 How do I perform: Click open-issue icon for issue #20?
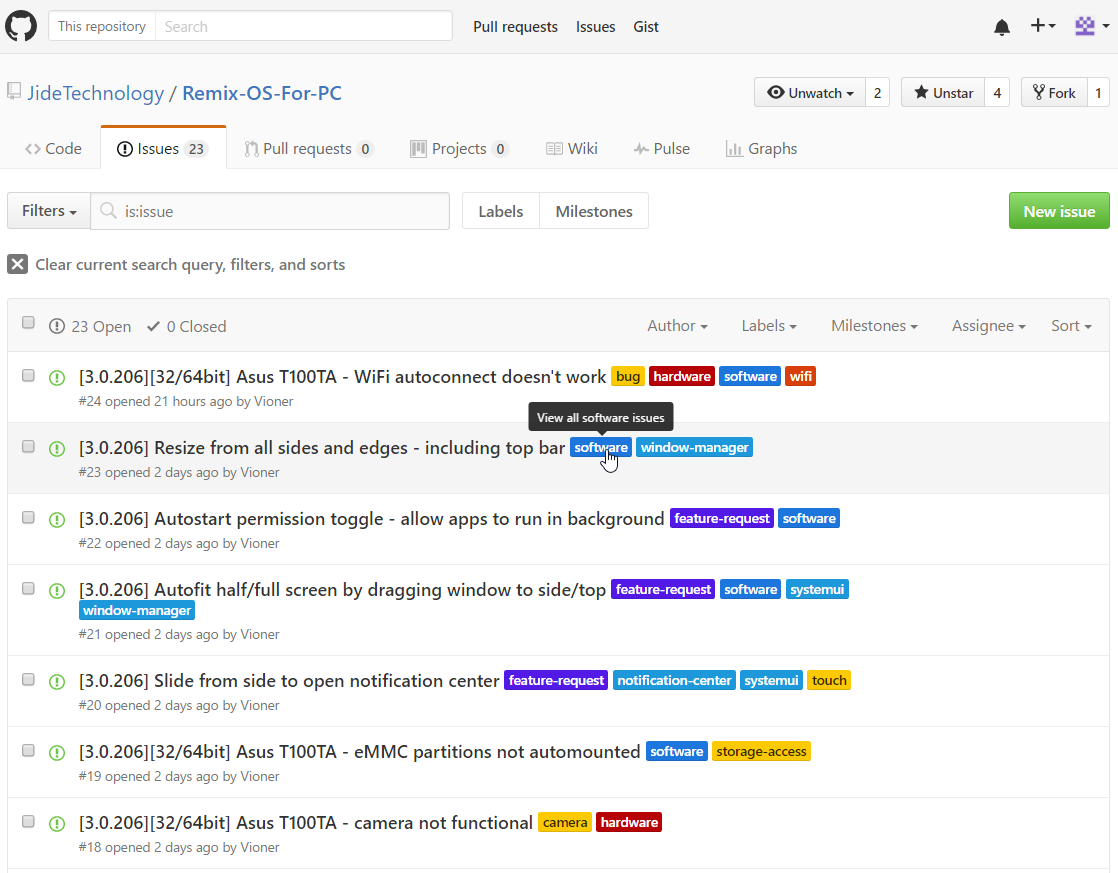click(56, 682)
